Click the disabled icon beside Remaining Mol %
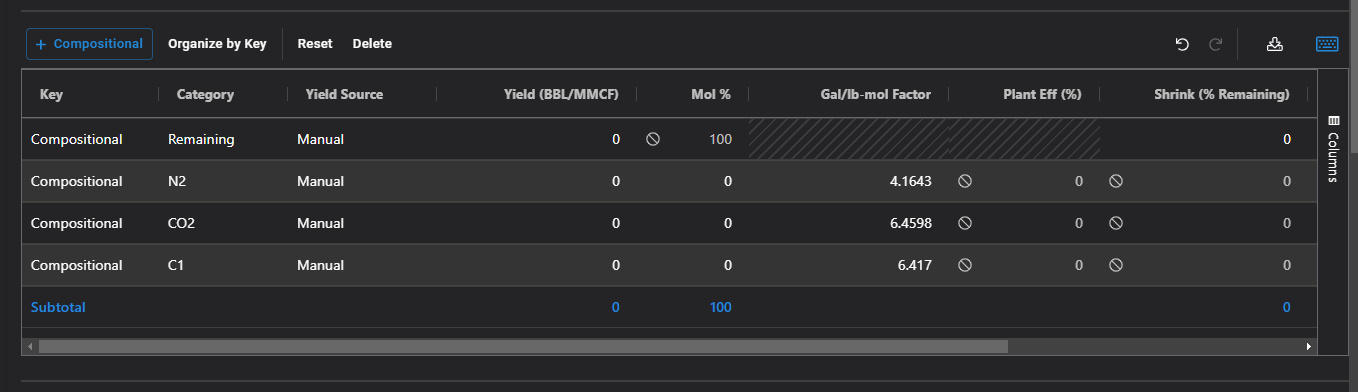The height and width of the screenshot is (392, 1358). click(x=653, y=140)
